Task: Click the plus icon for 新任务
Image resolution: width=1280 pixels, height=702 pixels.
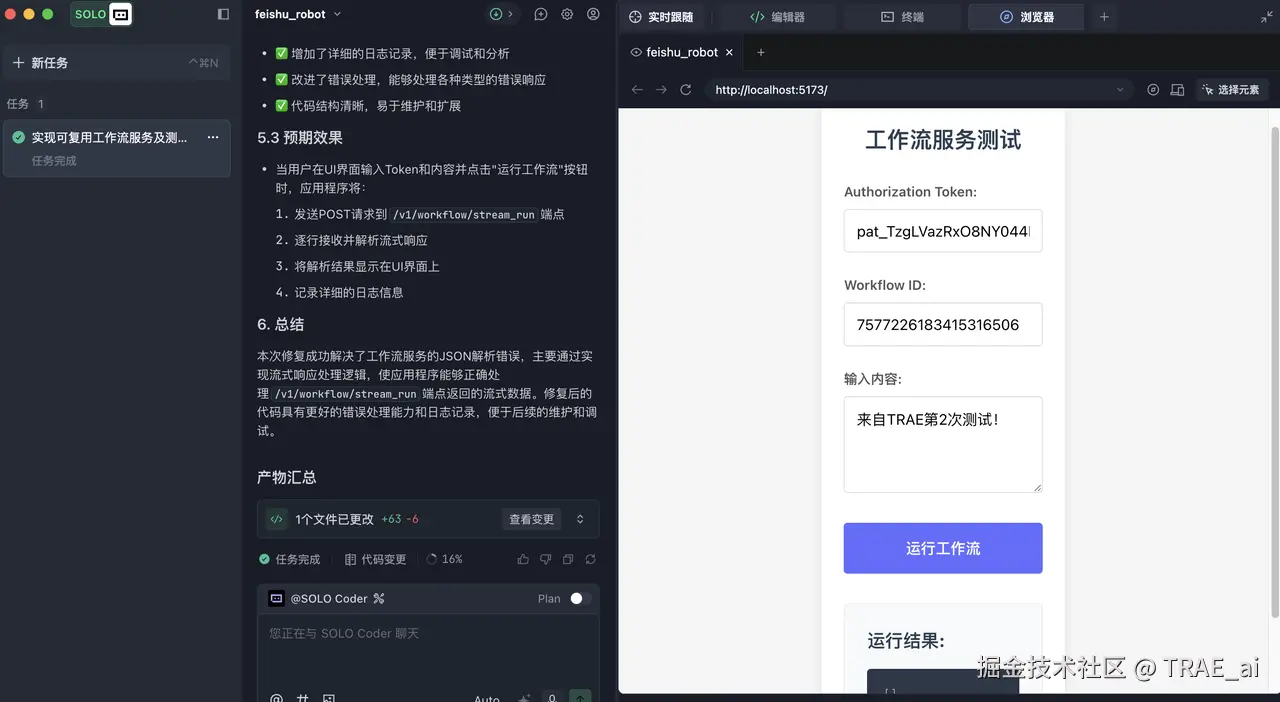Action: click(x=18, y=63)
